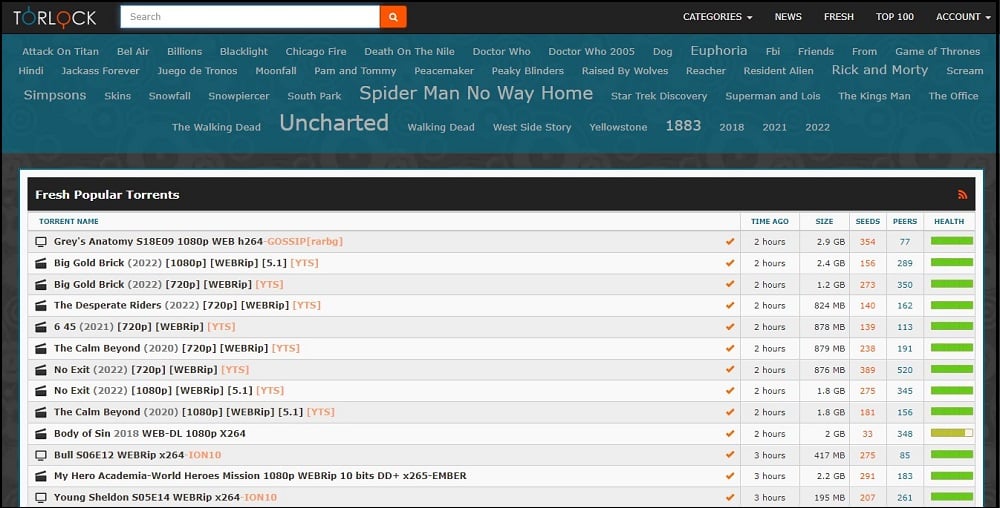
Task: Click the verified checkmark on Young Sheldon row
Action: point(730,497)
